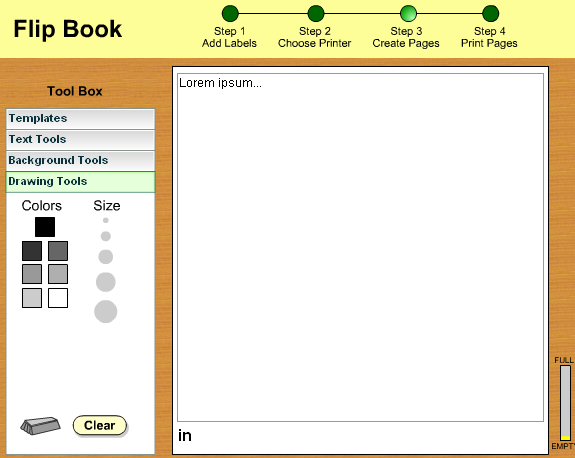Select the eraser tool icon
The height and width of the screenshot is (458, 575).
(x=40, y=426)
